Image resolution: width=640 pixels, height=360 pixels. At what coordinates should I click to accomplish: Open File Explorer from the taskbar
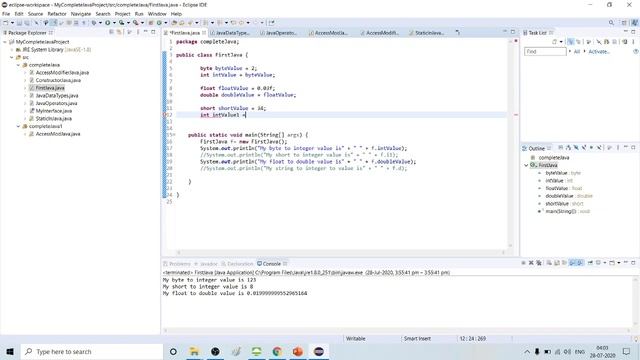pos(194,351)
